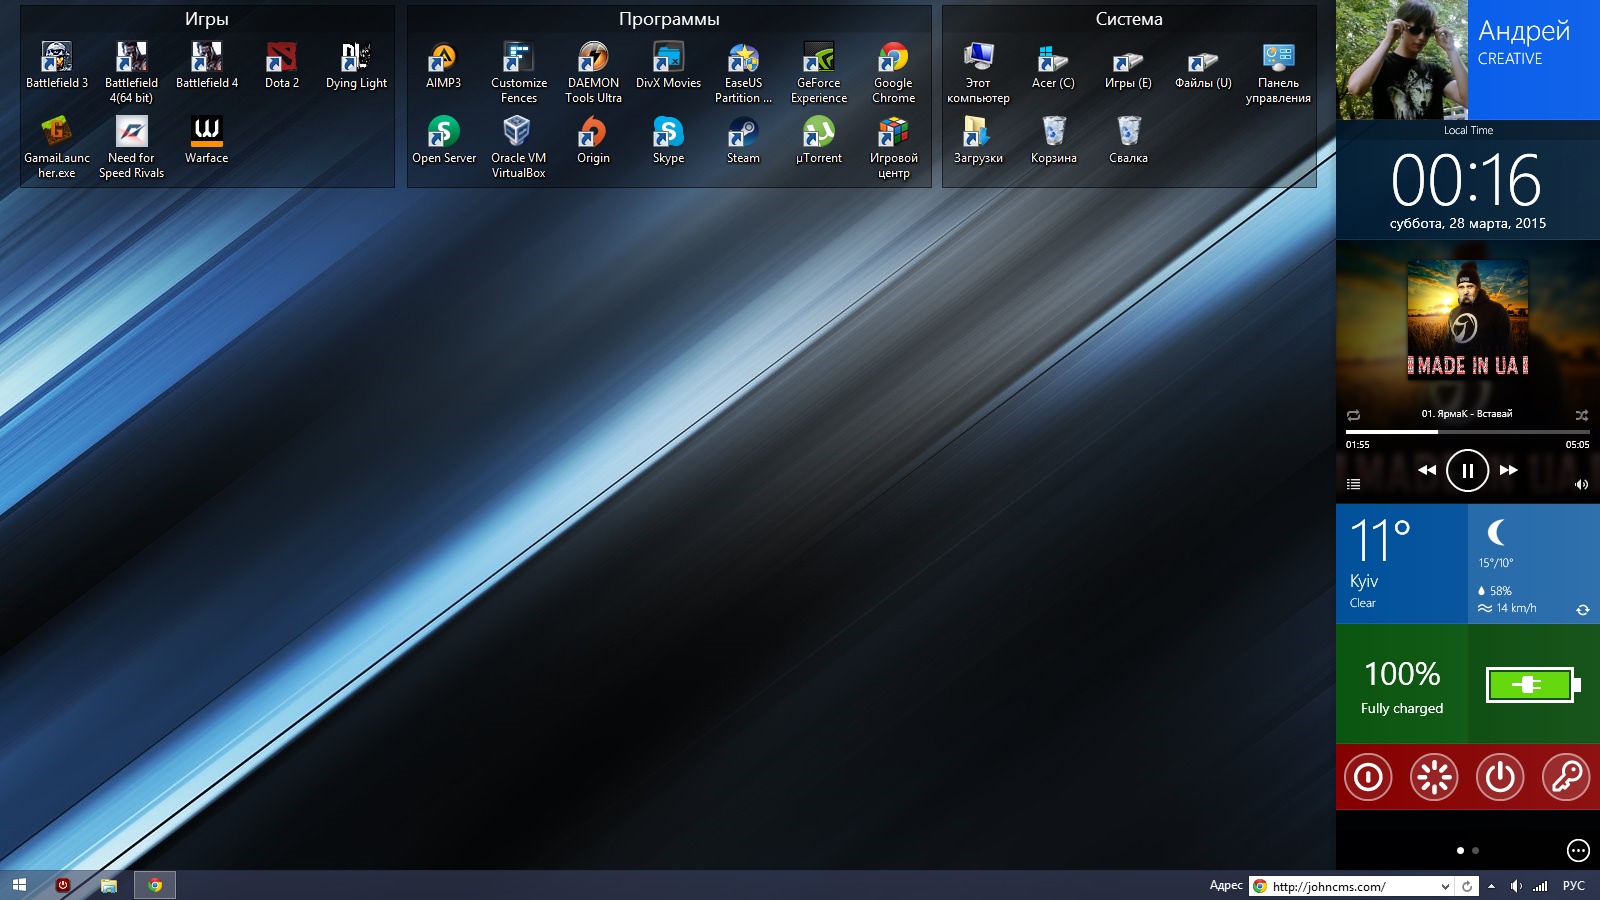This screenshot has height=900, width=1600.
Task: Switch to second sidebar page dot
Action: pos(1476,851)
